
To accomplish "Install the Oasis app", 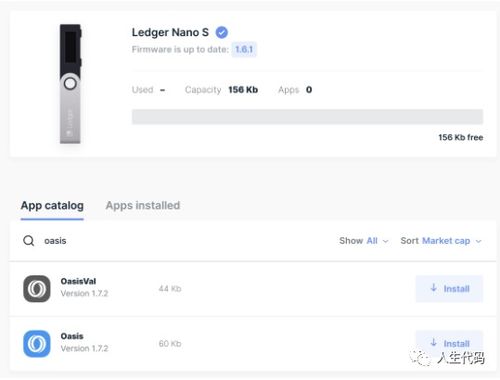I will pyautogui.click(x=449, y=343).
